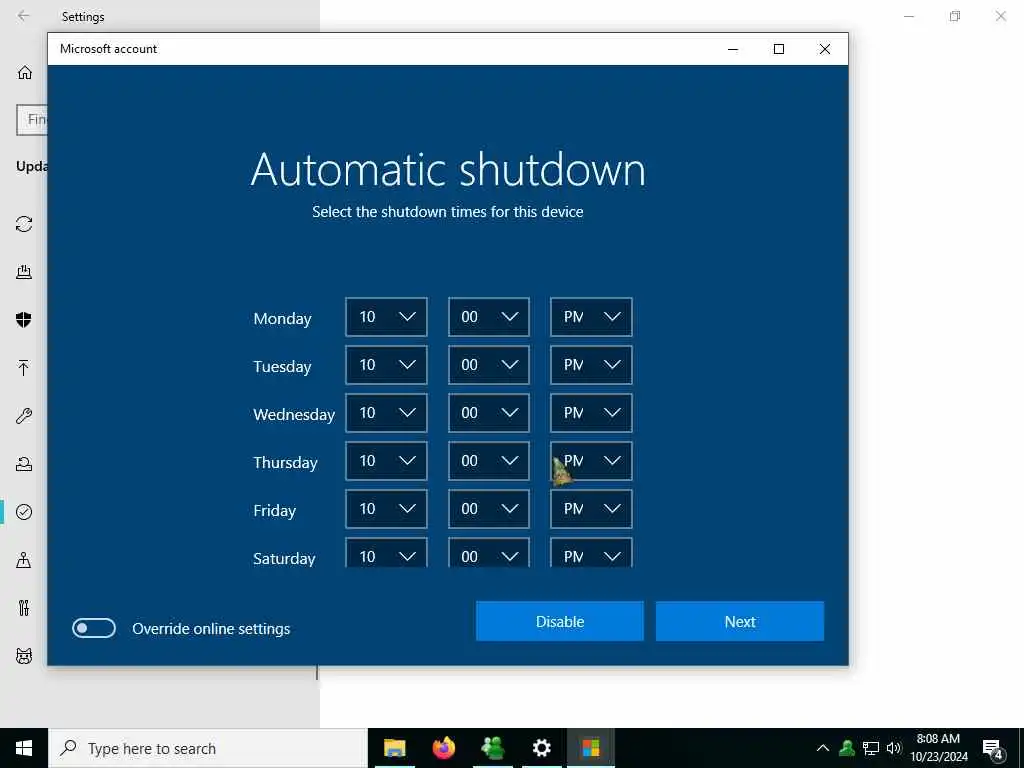Viewport: 1024px width, 768px height.
Task: Open Friday minutes dropdown
Action: [488, 509]
